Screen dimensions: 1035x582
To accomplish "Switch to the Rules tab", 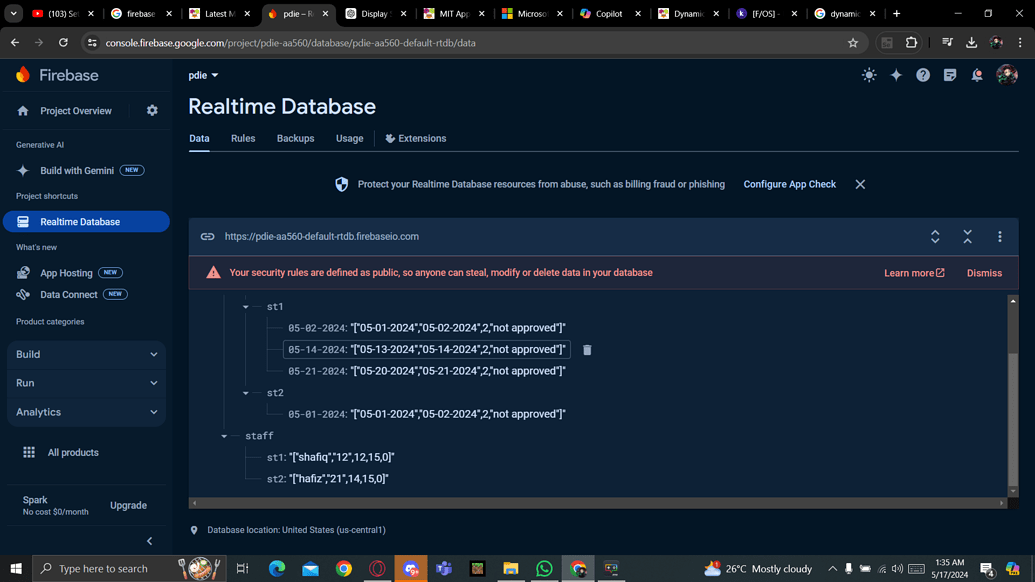I will click(x=243, y=138).
